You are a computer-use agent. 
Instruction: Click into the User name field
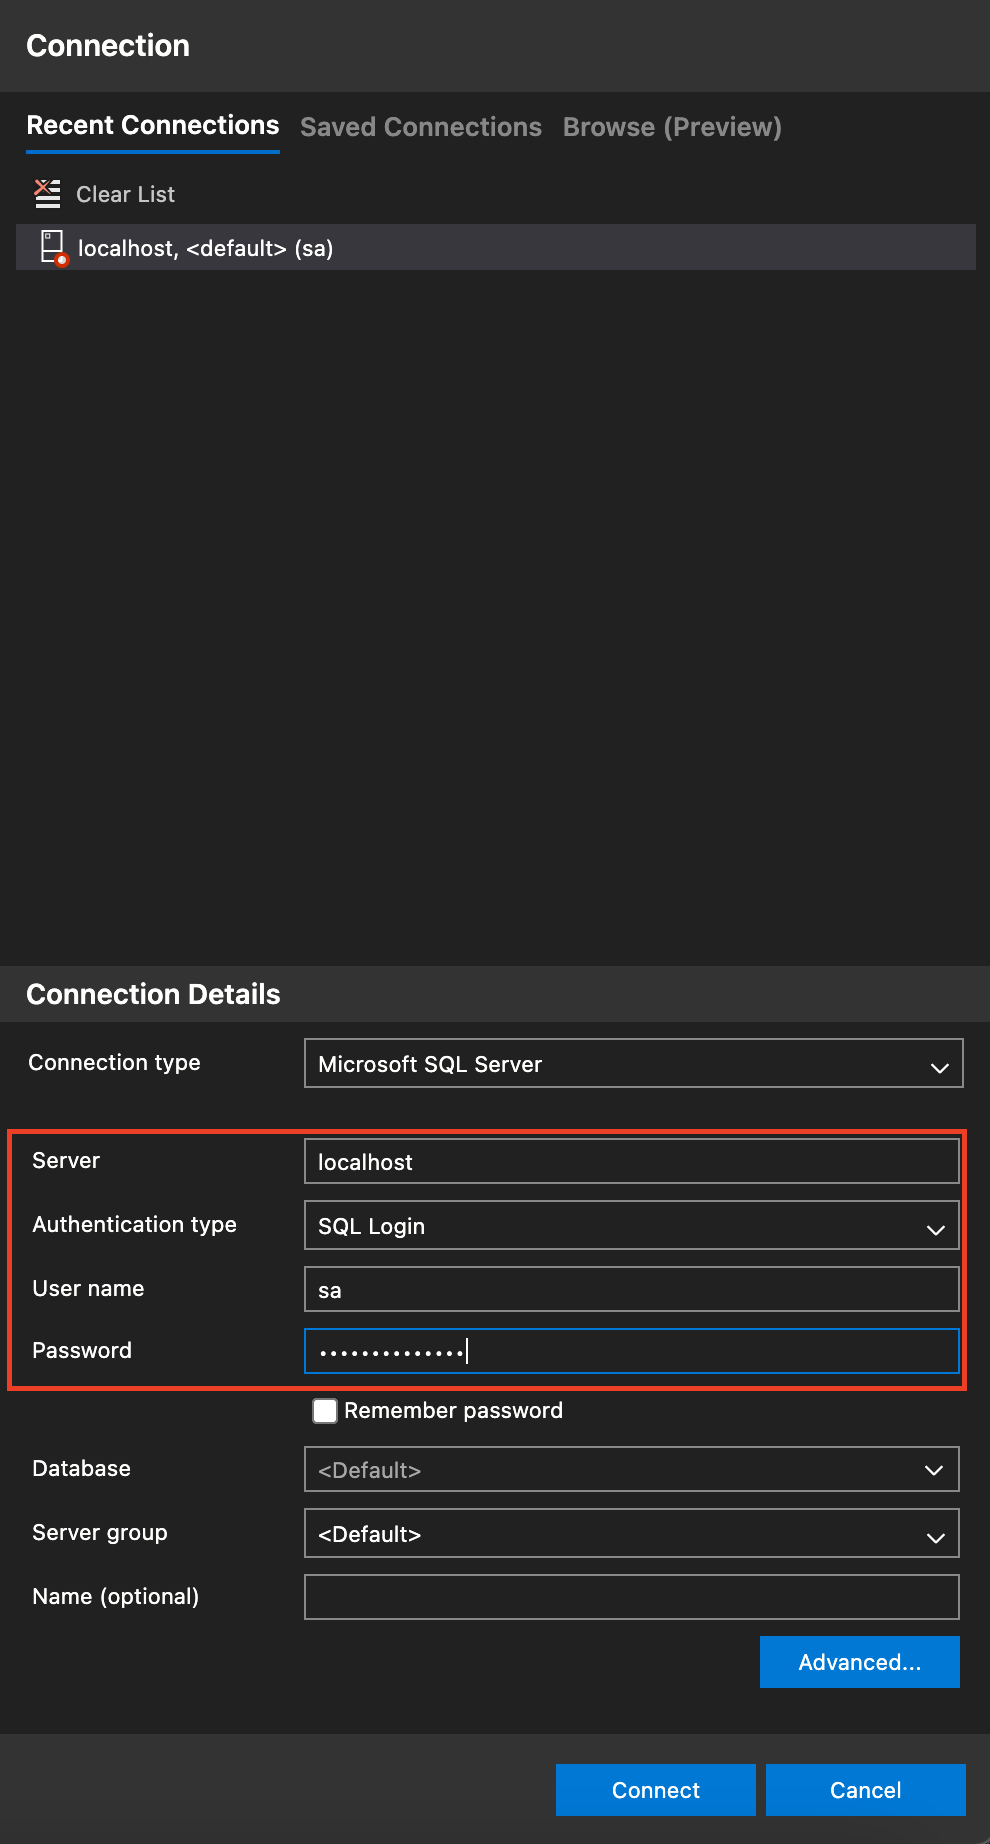(x=631, y=1290)
